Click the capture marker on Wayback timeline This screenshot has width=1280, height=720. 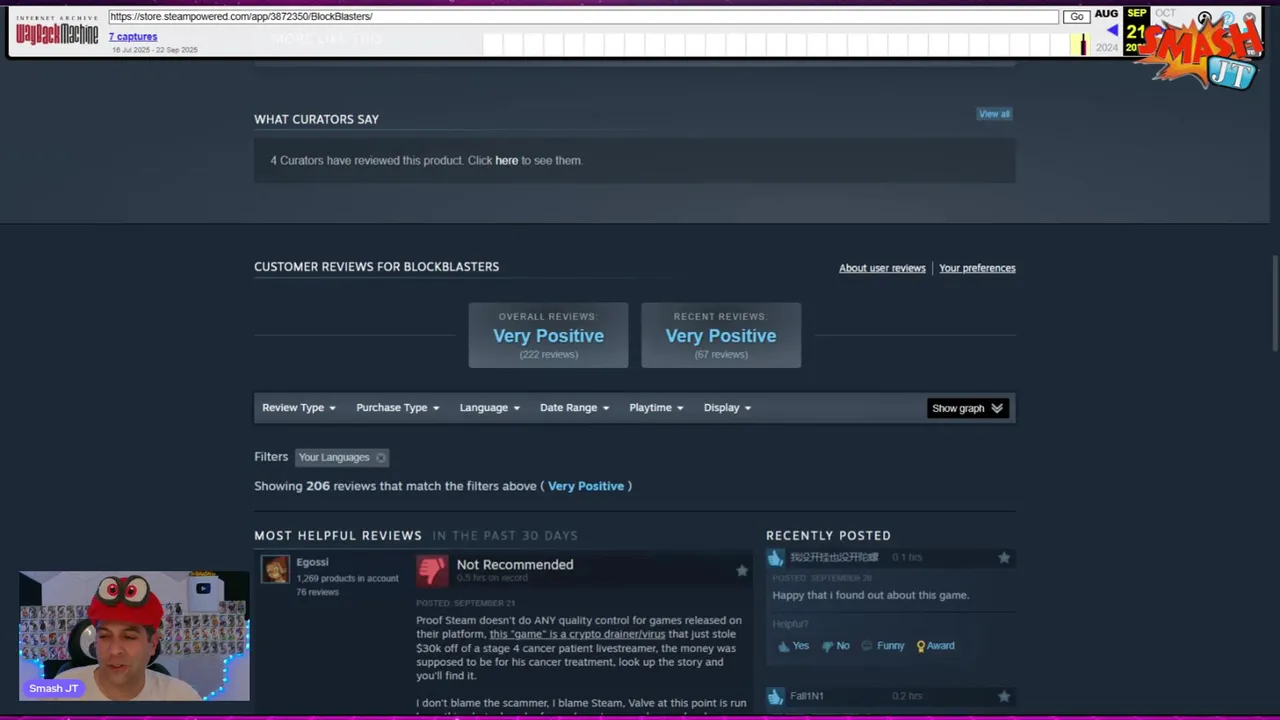[1083, 45]
